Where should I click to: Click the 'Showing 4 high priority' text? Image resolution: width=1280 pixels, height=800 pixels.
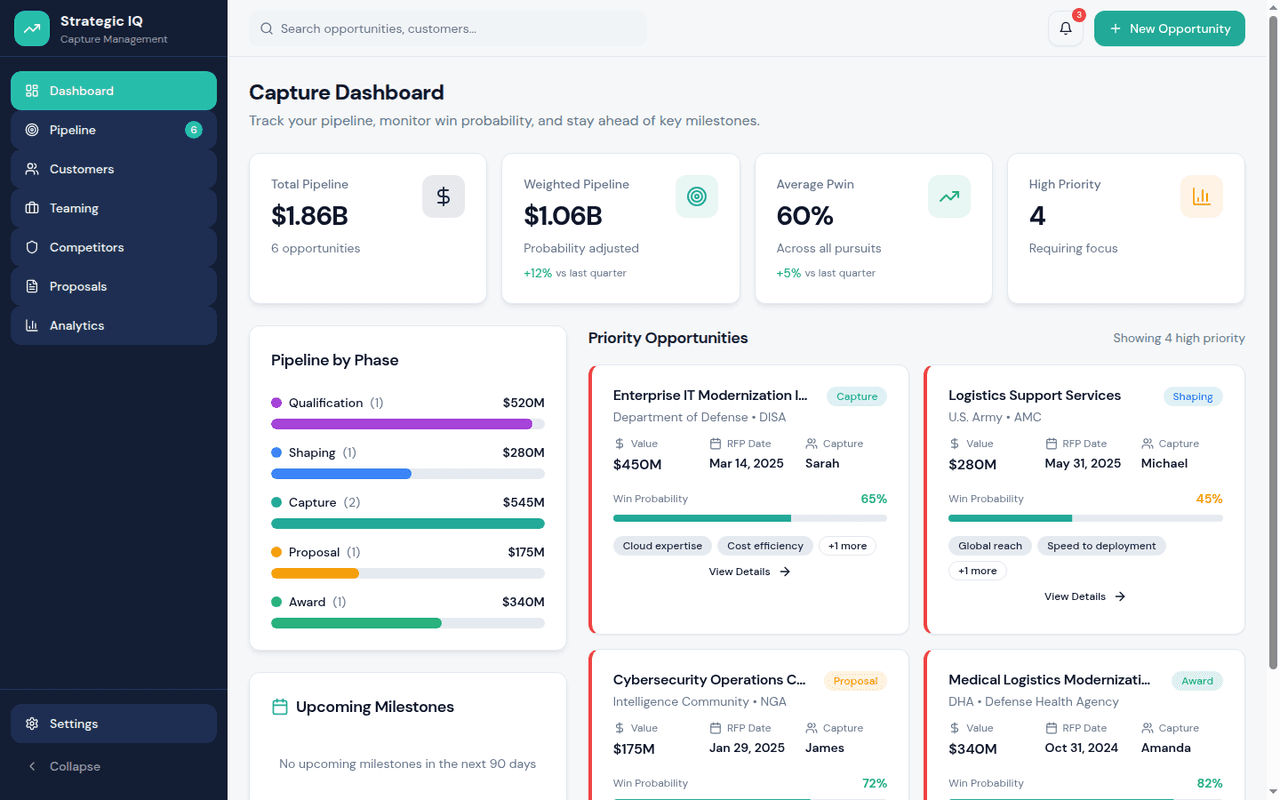1179,338
